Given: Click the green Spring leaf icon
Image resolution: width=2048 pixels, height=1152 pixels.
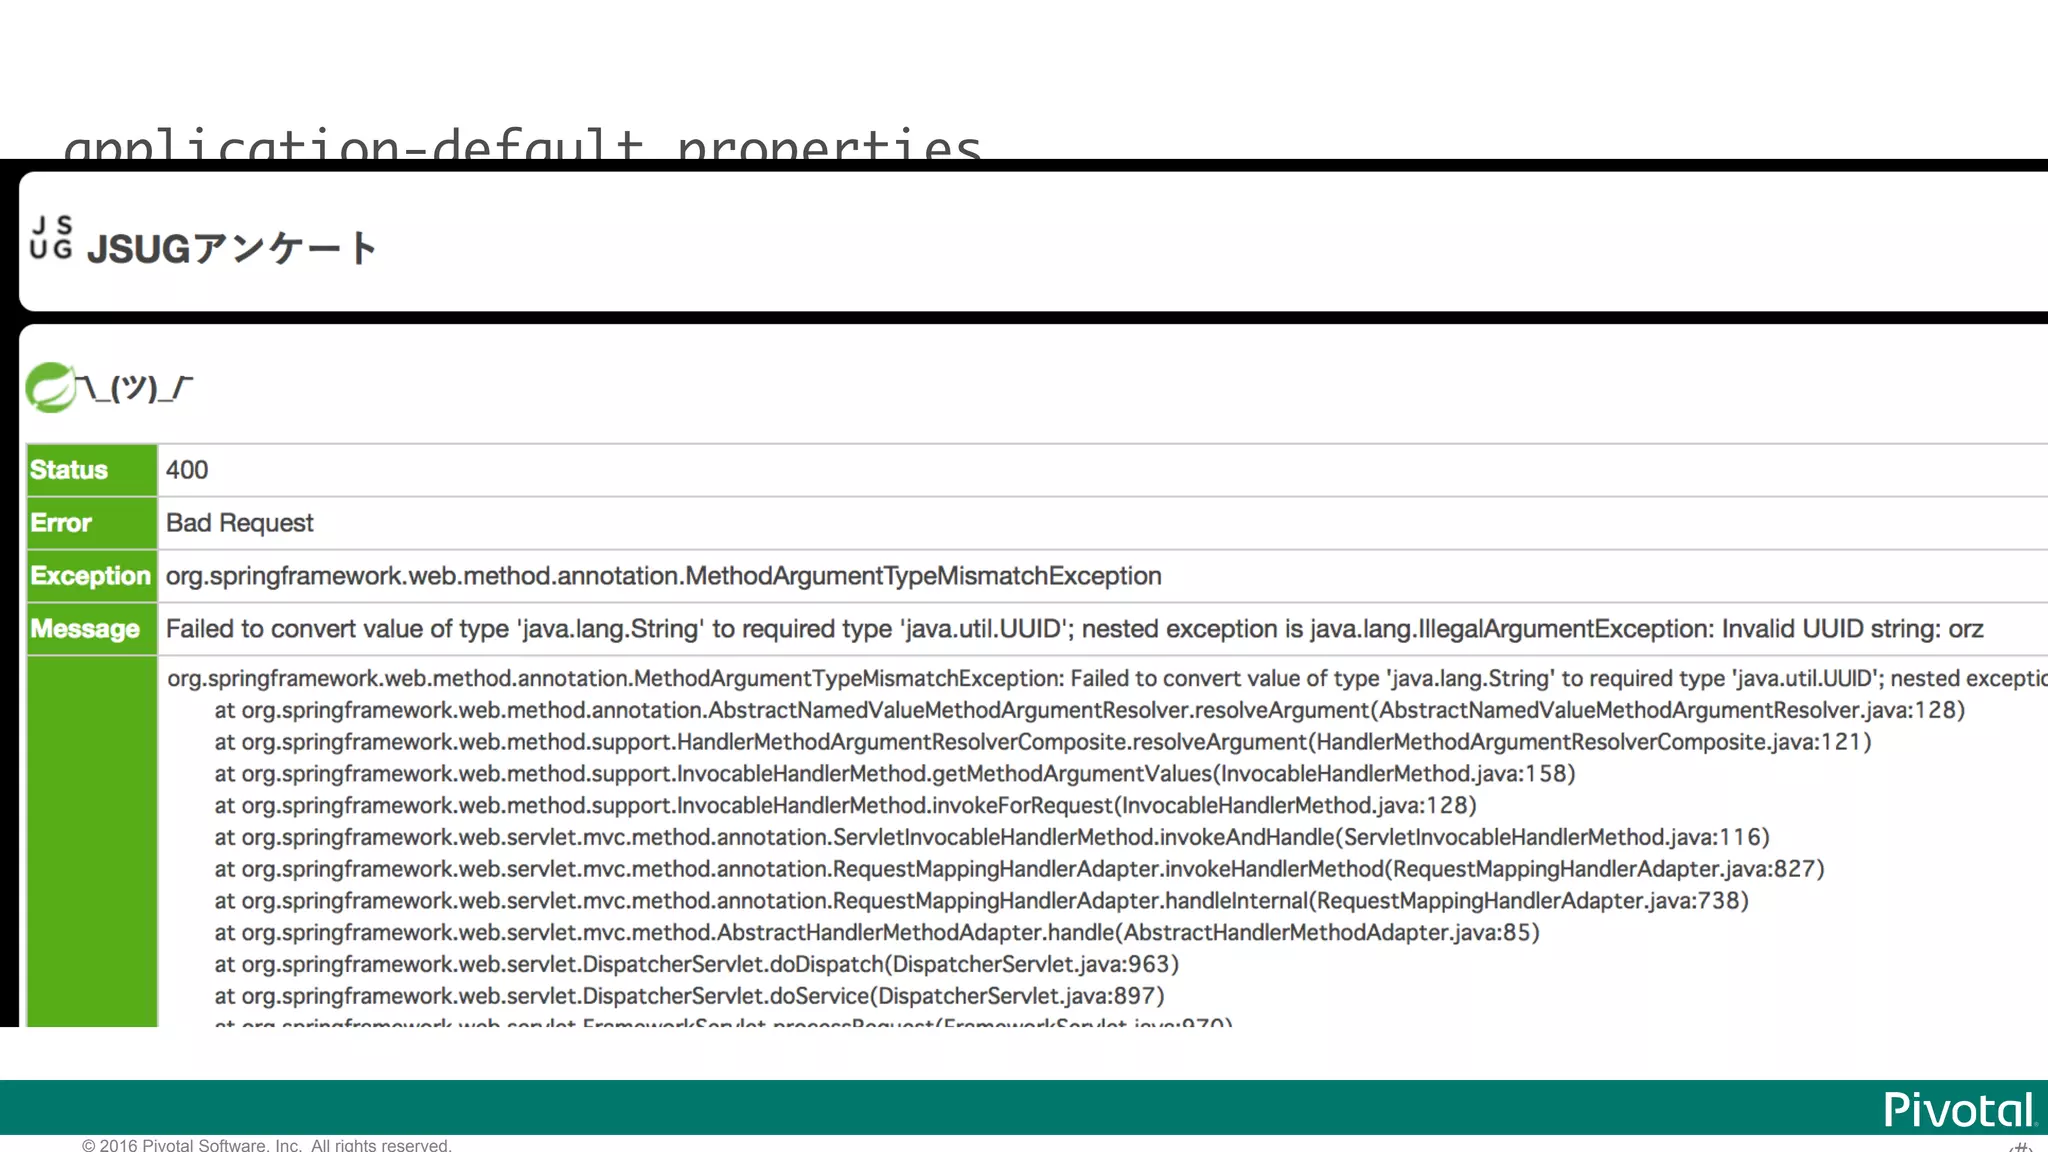Looking at the screenshot, I should point(50,387).
